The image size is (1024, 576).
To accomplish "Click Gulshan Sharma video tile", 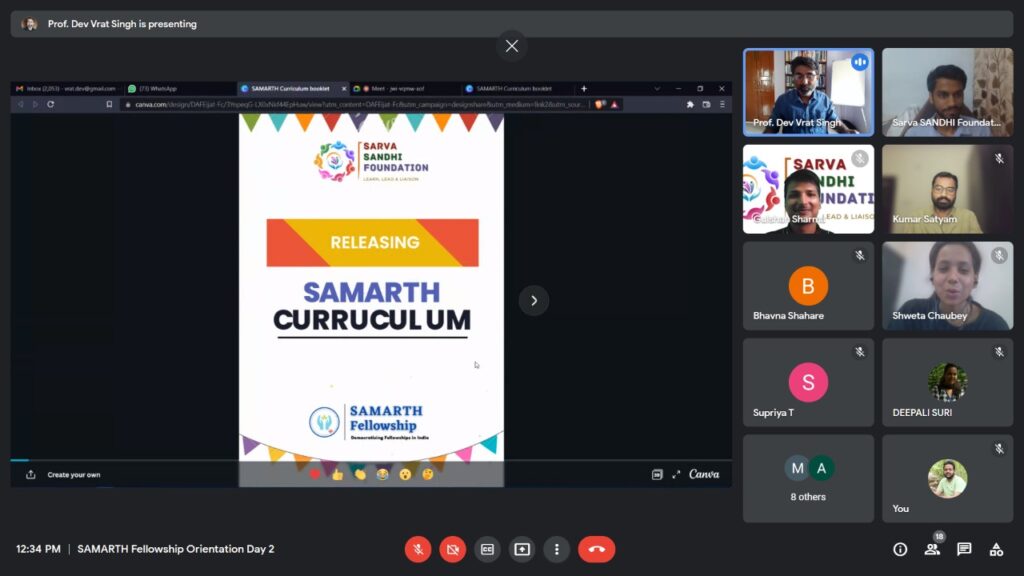I will click(808, 189).
